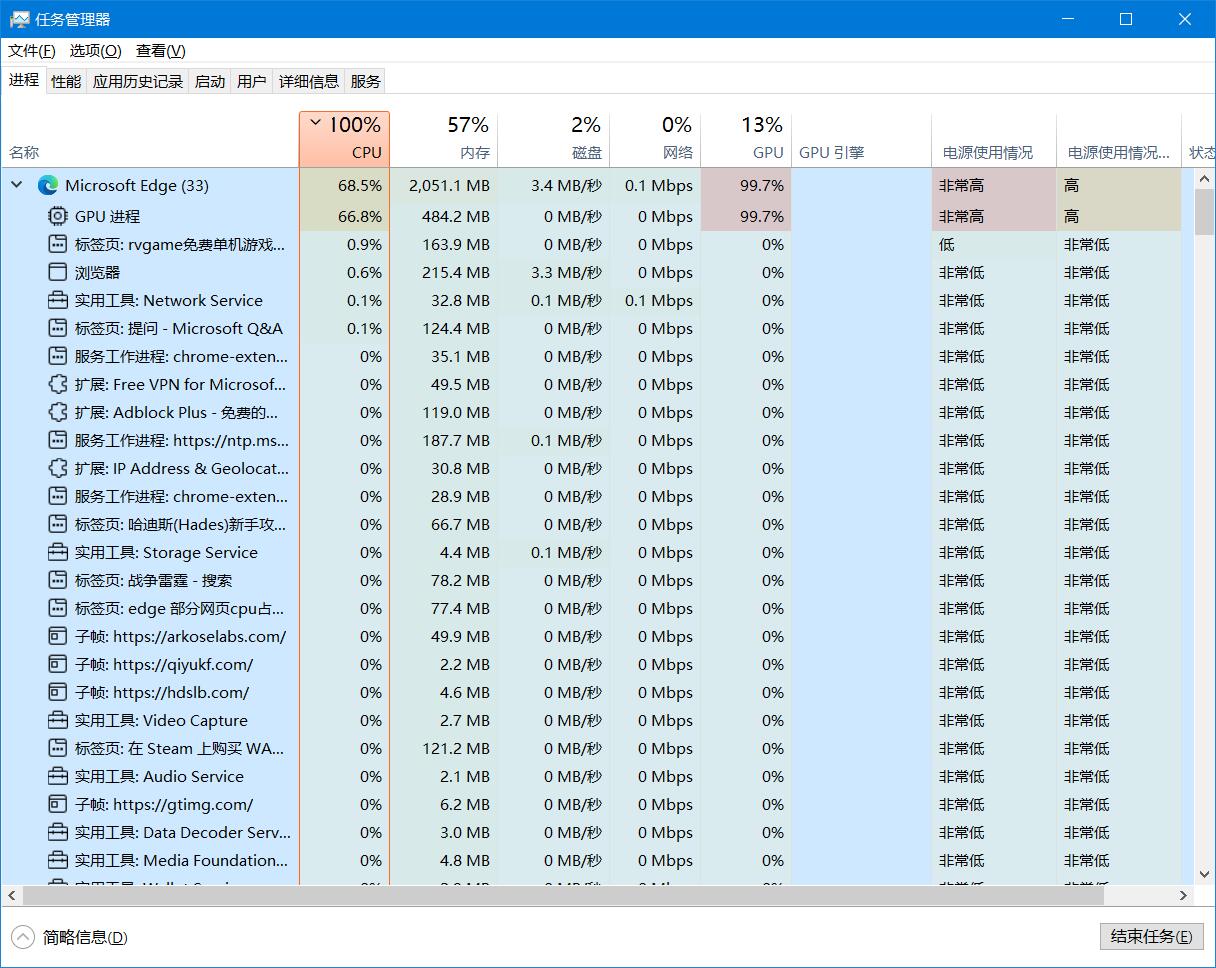
Task: Click the 结束任务(E) button
Action: click(x=1151, y=936)
